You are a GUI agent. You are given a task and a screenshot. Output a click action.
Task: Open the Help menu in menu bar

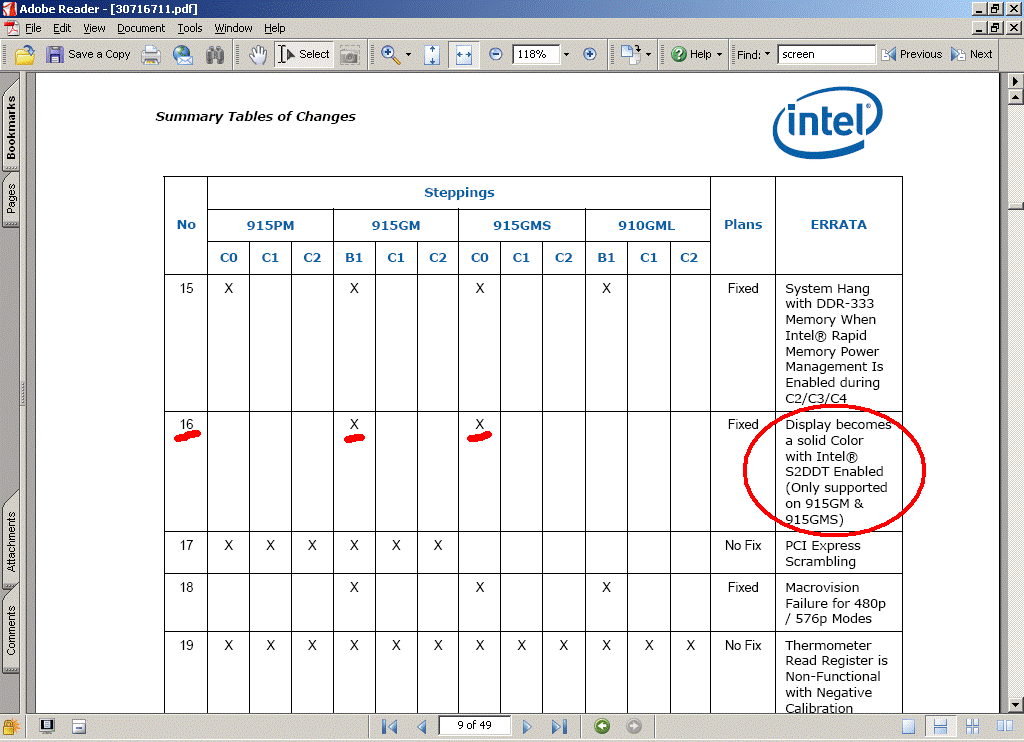274,28
